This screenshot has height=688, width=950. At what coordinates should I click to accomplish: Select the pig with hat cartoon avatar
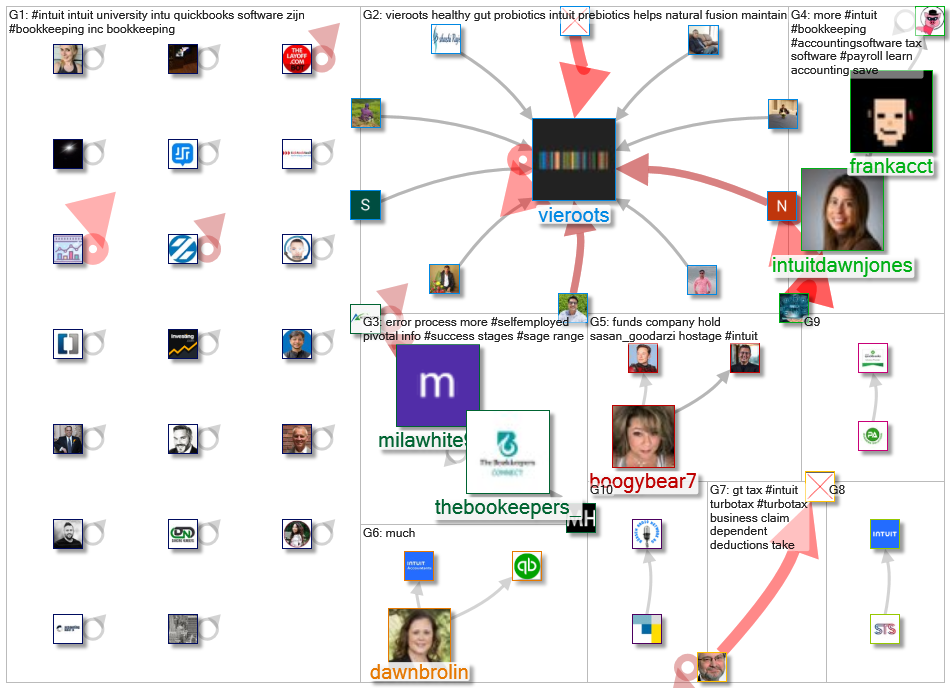tap(929, 21)
